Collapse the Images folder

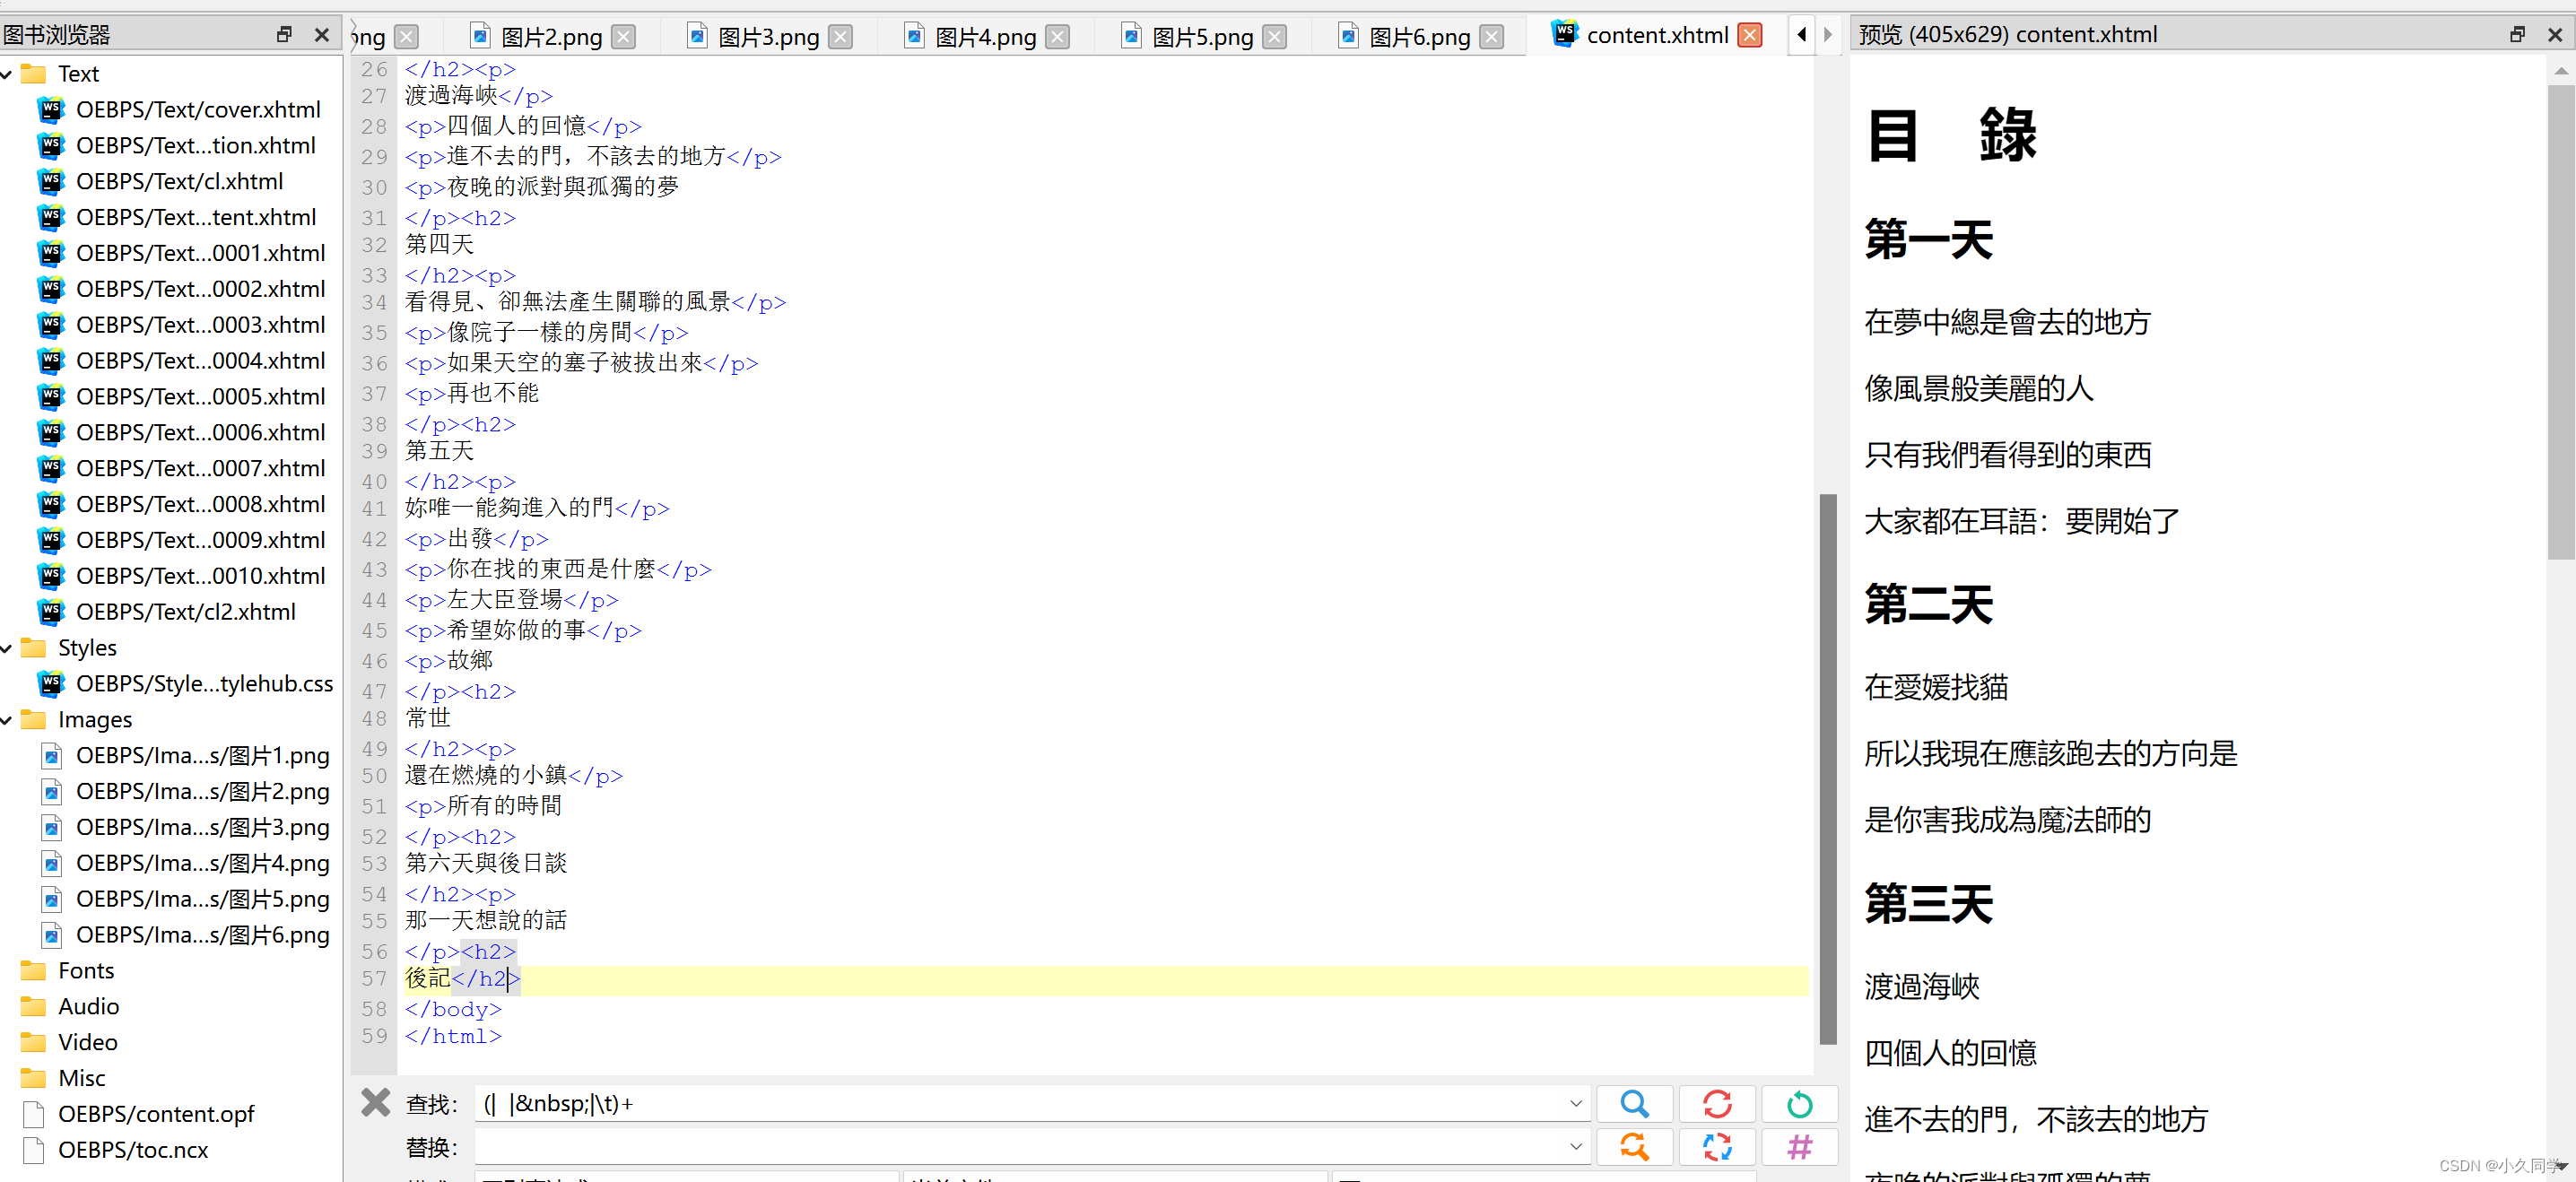[x=8, y=720]
